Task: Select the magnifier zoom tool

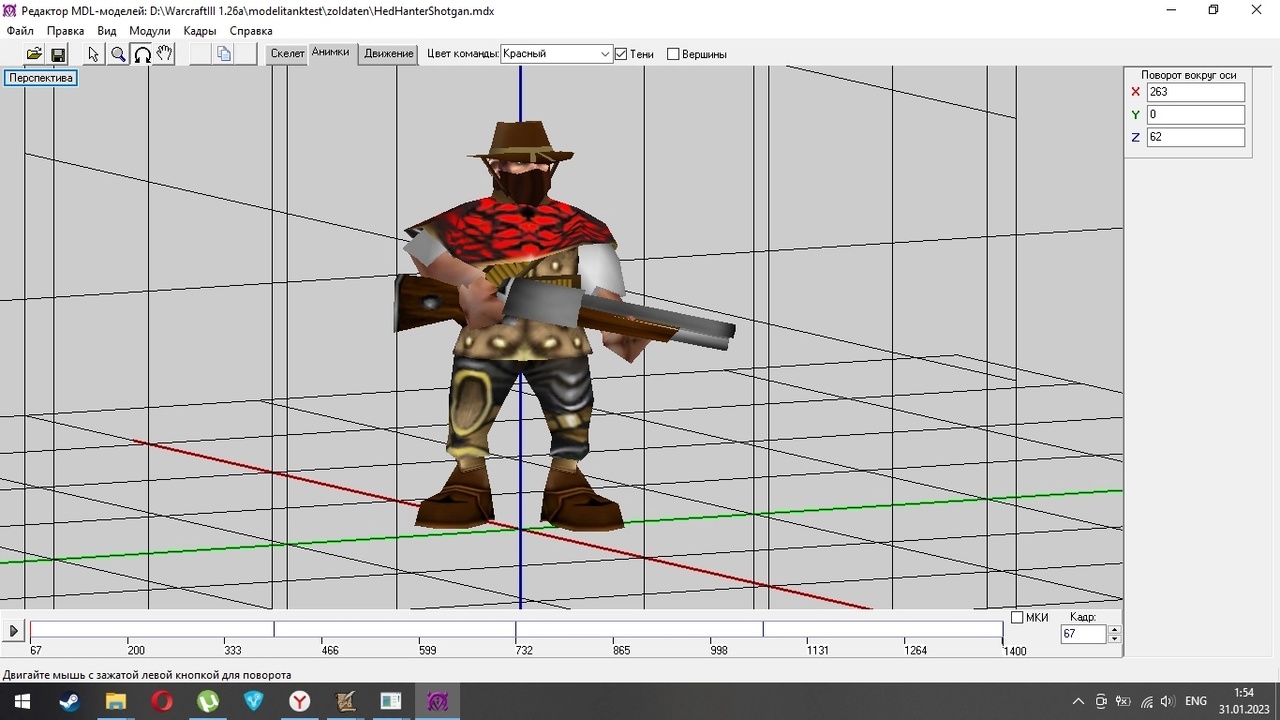Action: coord(118,54)
